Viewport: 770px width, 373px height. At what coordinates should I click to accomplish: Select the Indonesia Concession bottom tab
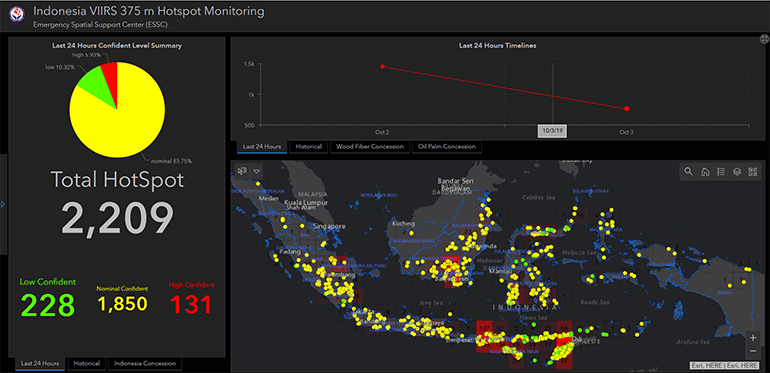[145, 364]
